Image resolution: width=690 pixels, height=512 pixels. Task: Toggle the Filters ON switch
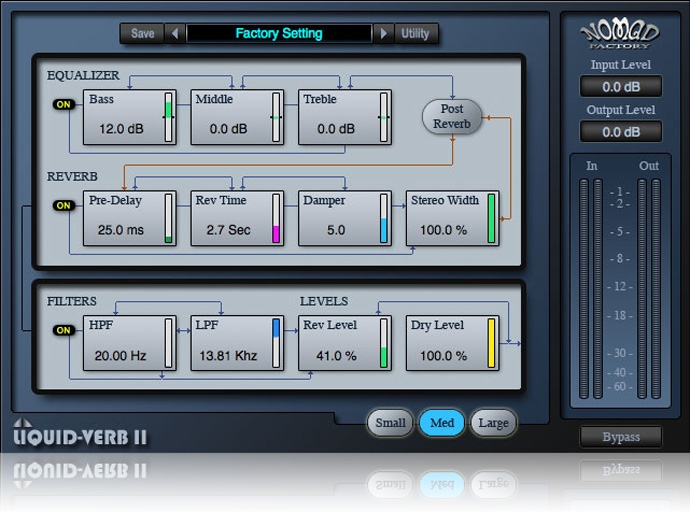65,330
